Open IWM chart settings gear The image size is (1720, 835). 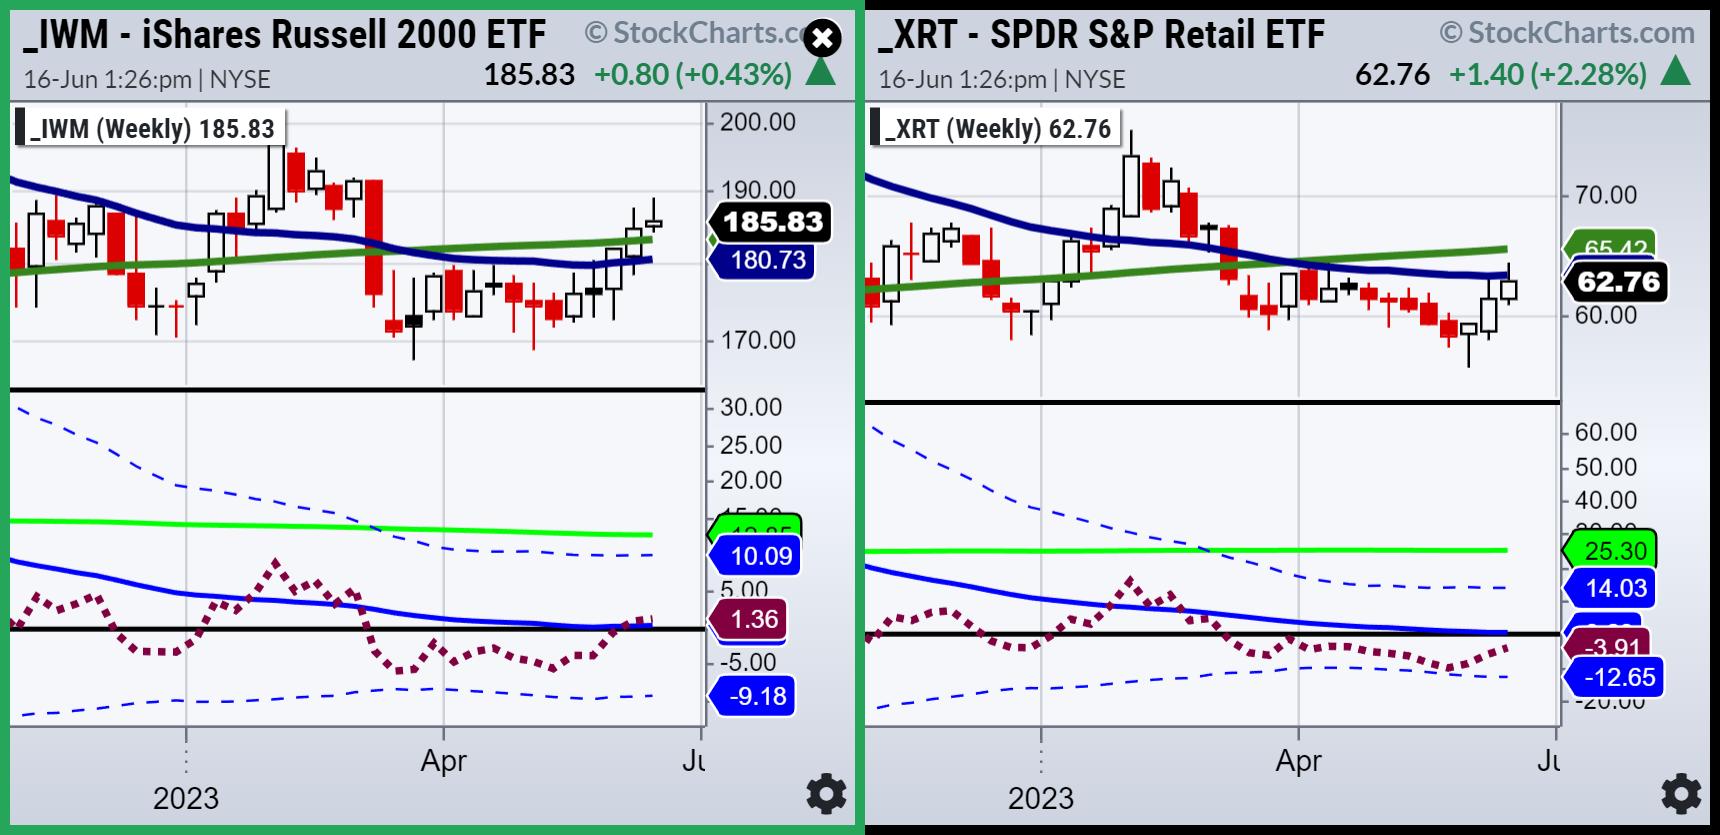826,794
